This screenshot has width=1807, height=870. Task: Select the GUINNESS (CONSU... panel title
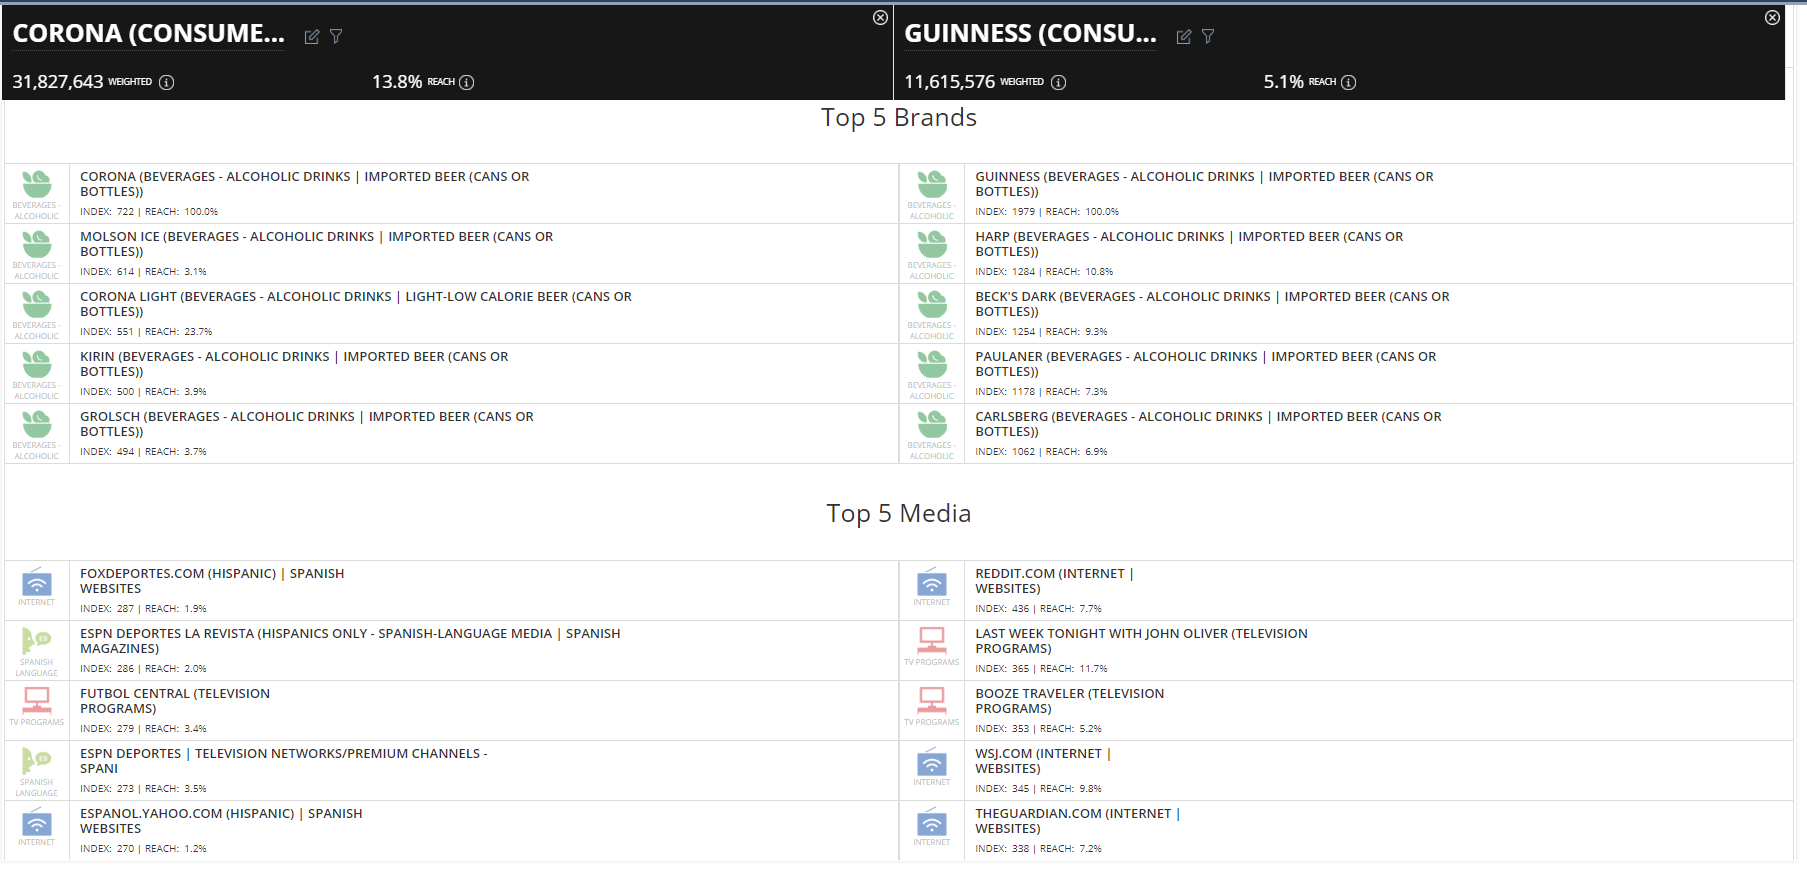(x=1030, y=34)
